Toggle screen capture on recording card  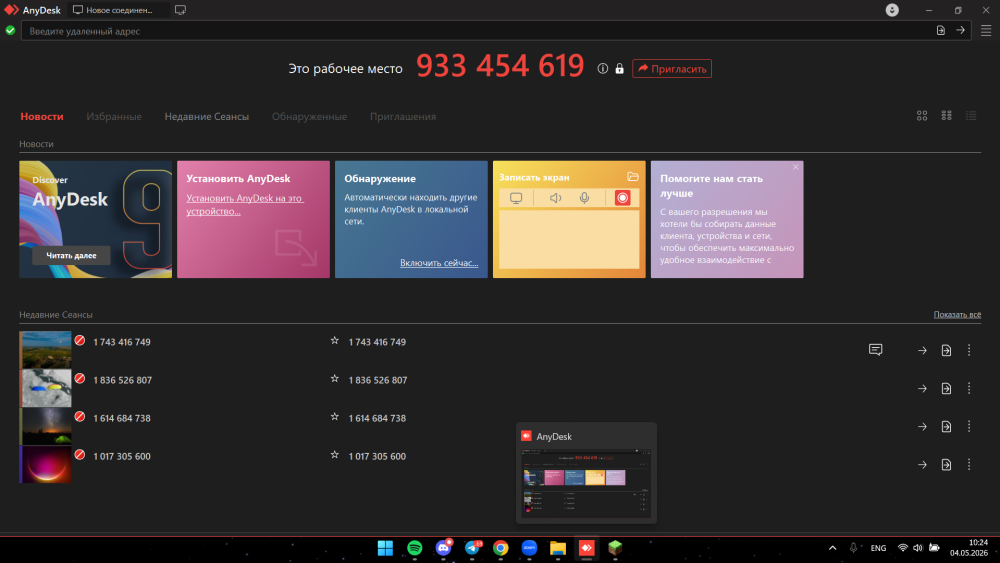tap(515, 198)
